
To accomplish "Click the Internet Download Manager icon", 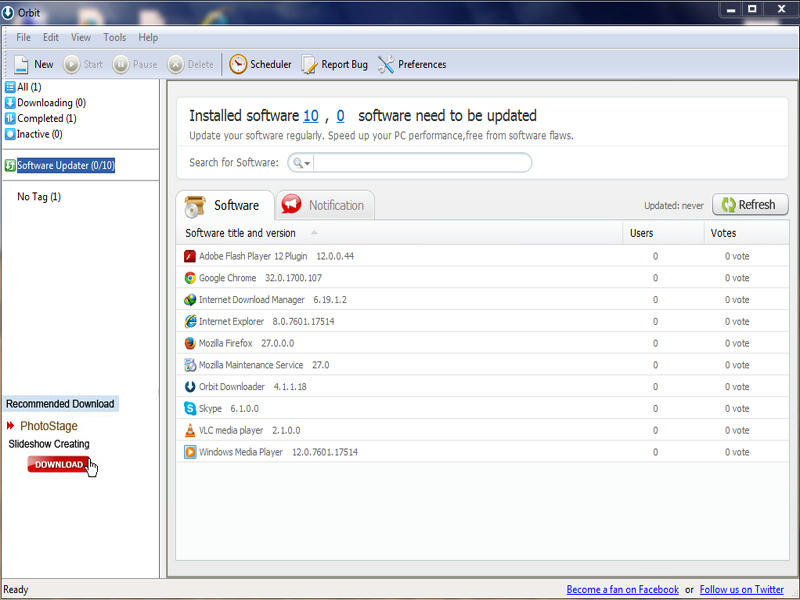I will 190,300.
